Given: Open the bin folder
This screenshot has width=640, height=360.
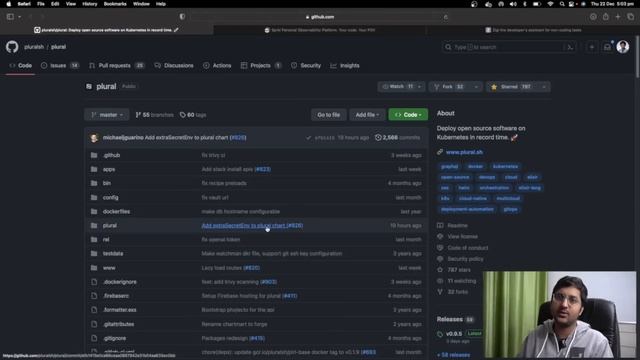Looking at the screenshot, I should 107,183.
